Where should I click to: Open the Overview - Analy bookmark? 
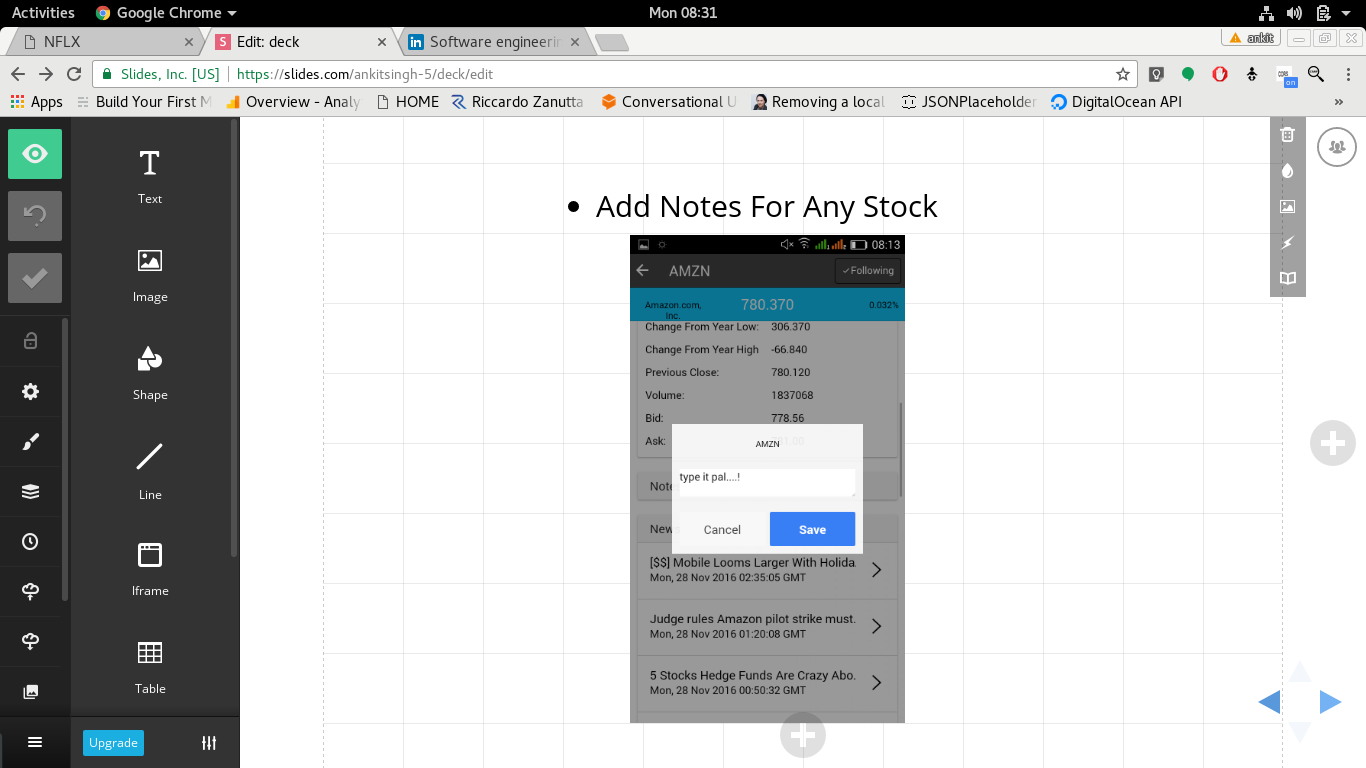pos(293,102)
